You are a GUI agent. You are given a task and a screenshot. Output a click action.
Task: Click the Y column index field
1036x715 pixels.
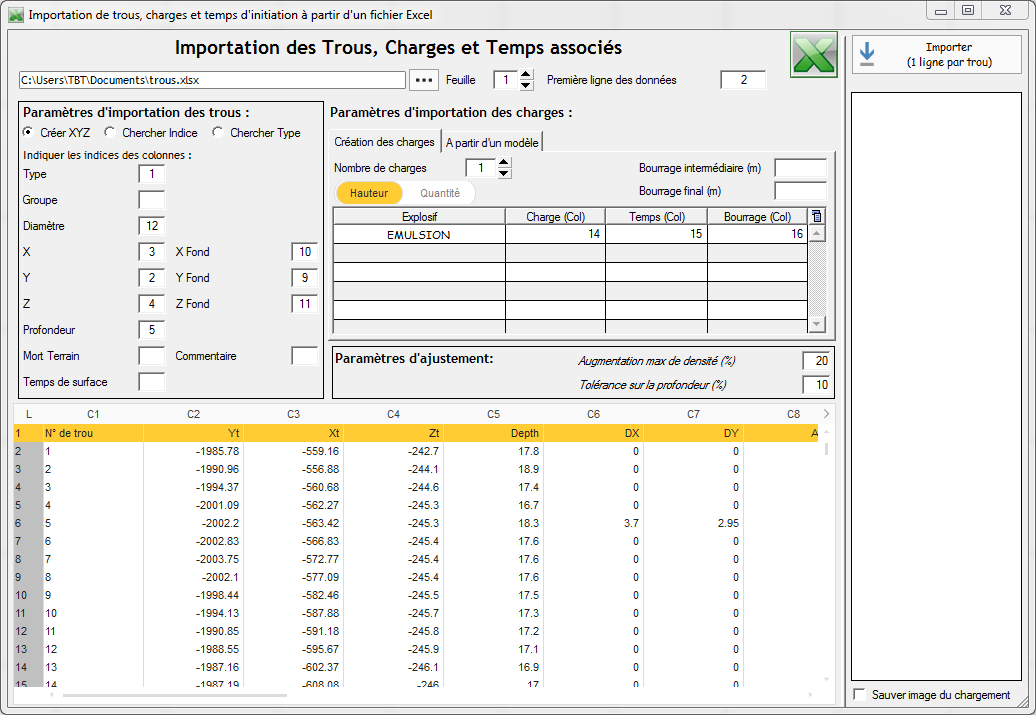pos(152,278)
